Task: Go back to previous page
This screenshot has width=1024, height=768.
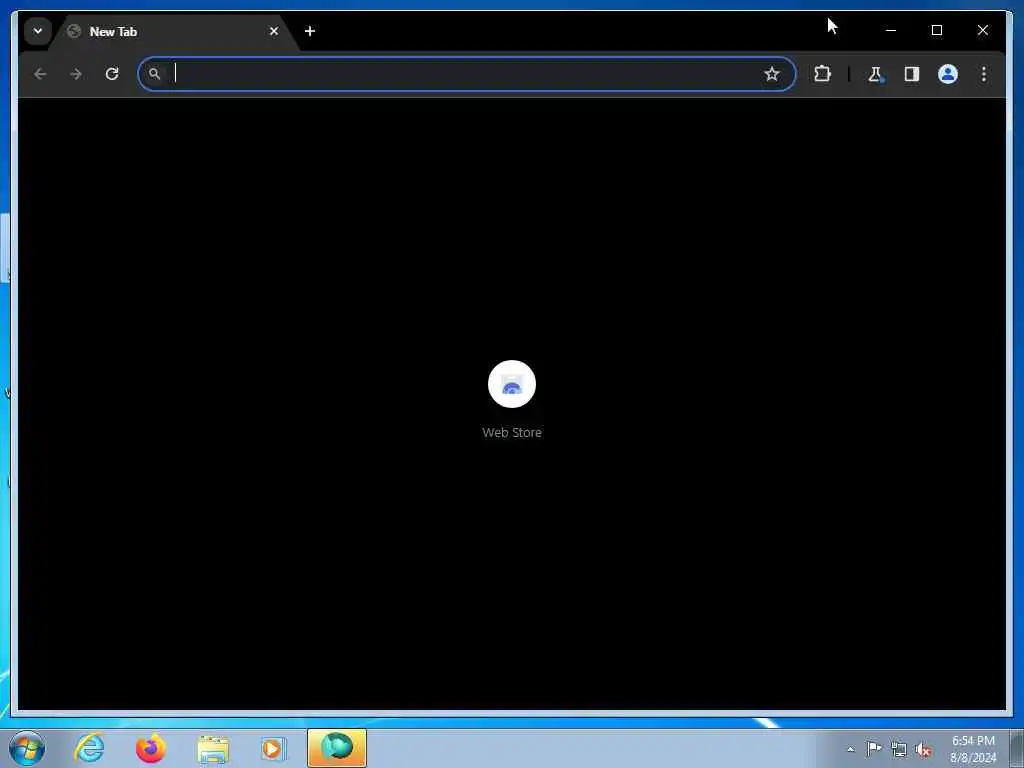Action: (x=40, y=74)
